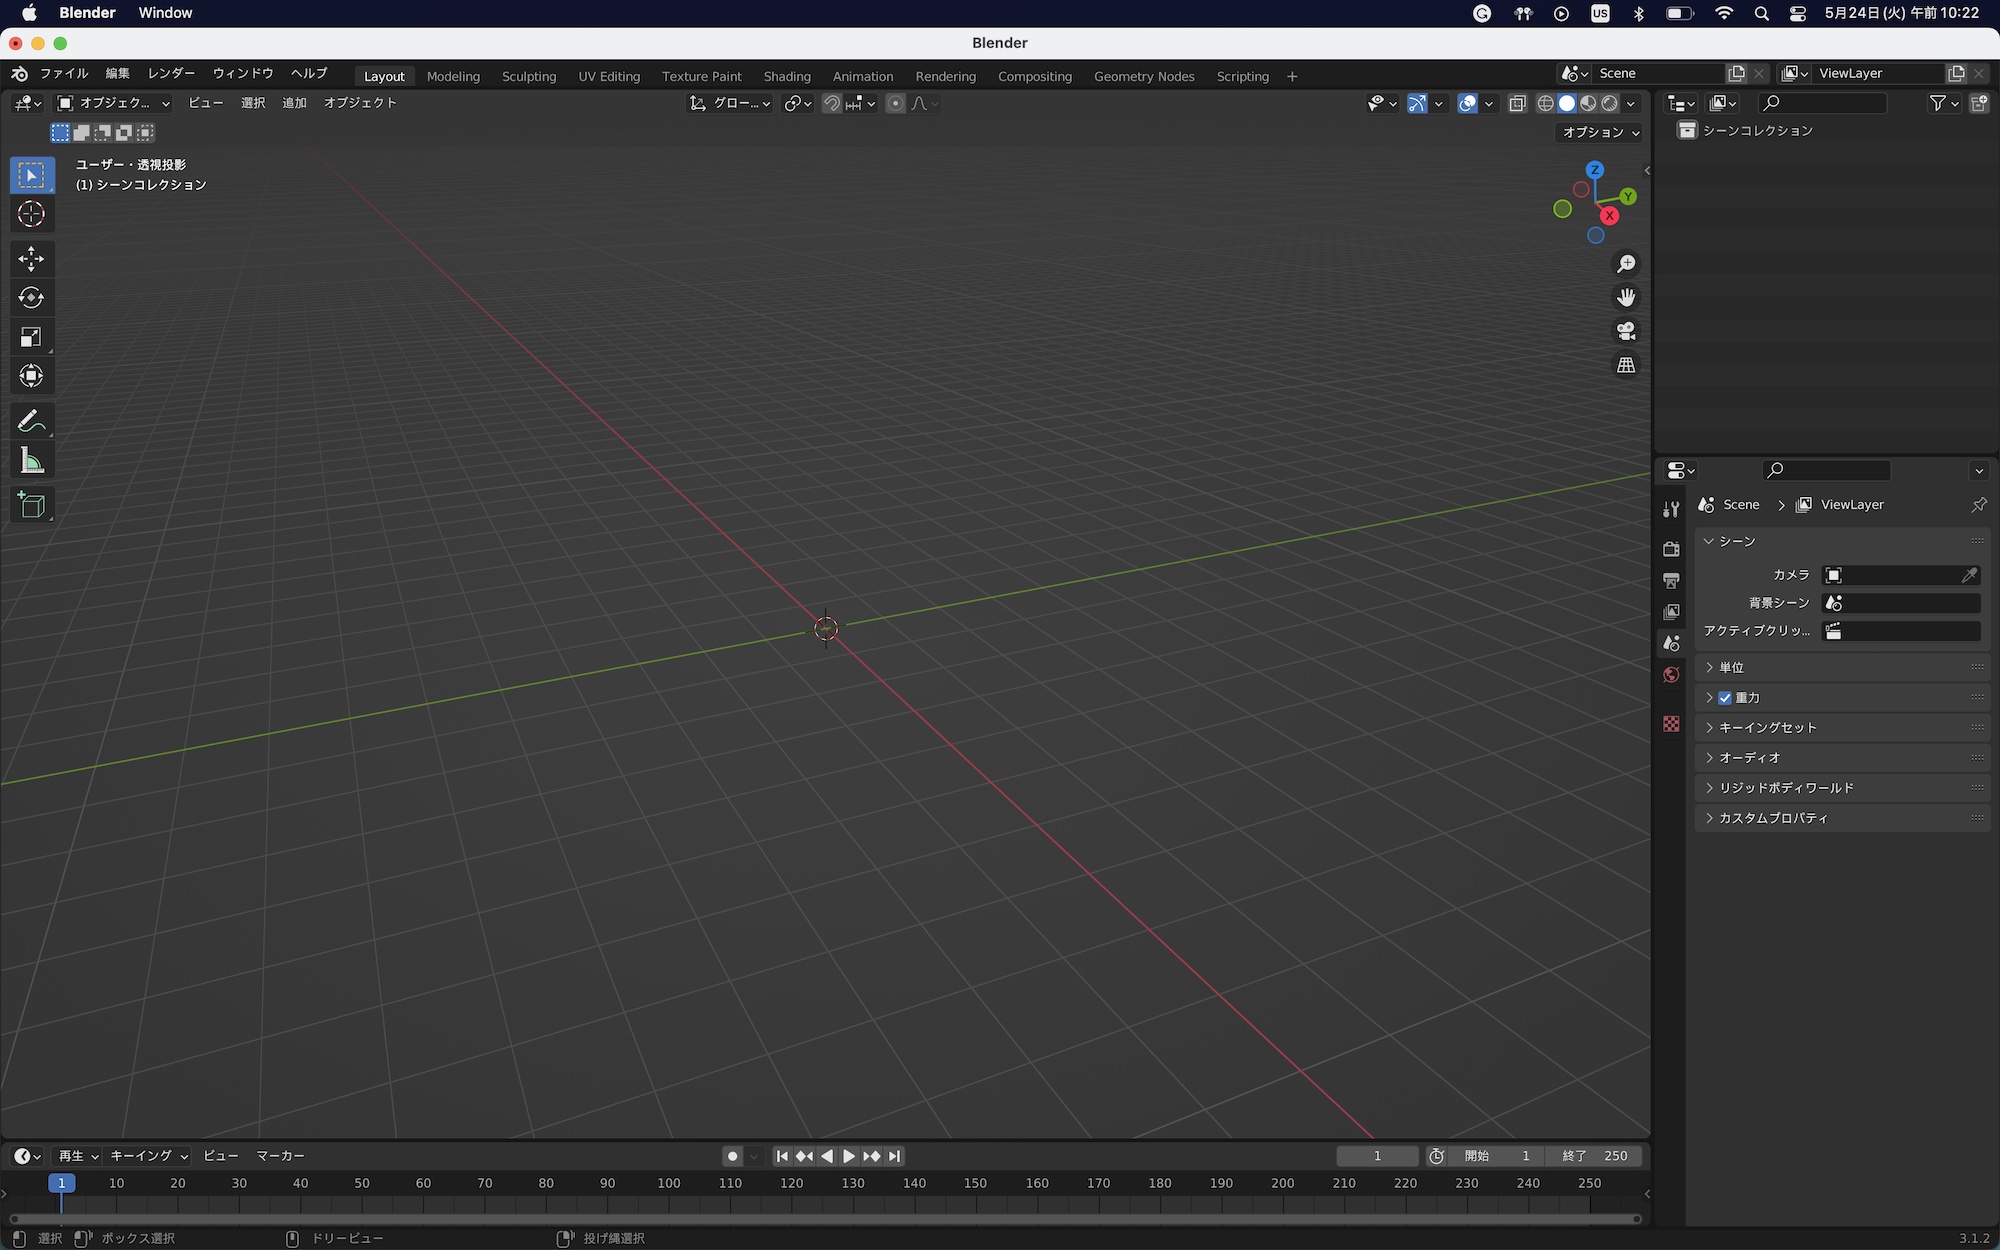This screenshot has width=2000, height=1250.
Task: Activate the Annotate pencil tool
Action: coord(31,421)
